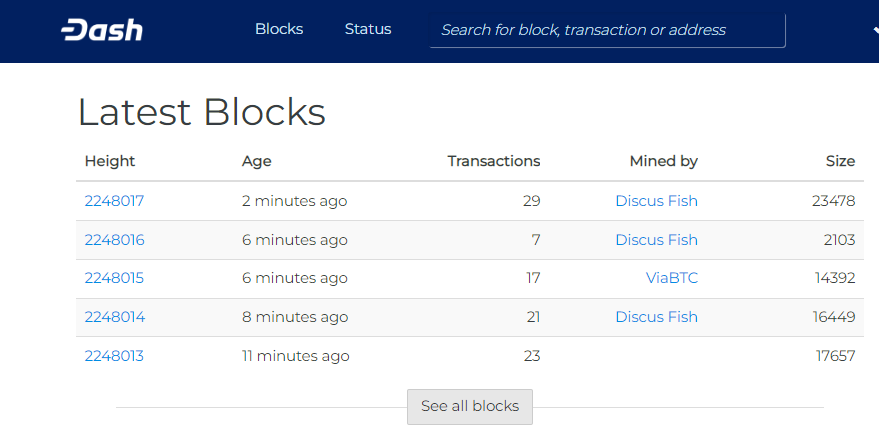Click the Latest Blocks heading

[x=202, y=112]
